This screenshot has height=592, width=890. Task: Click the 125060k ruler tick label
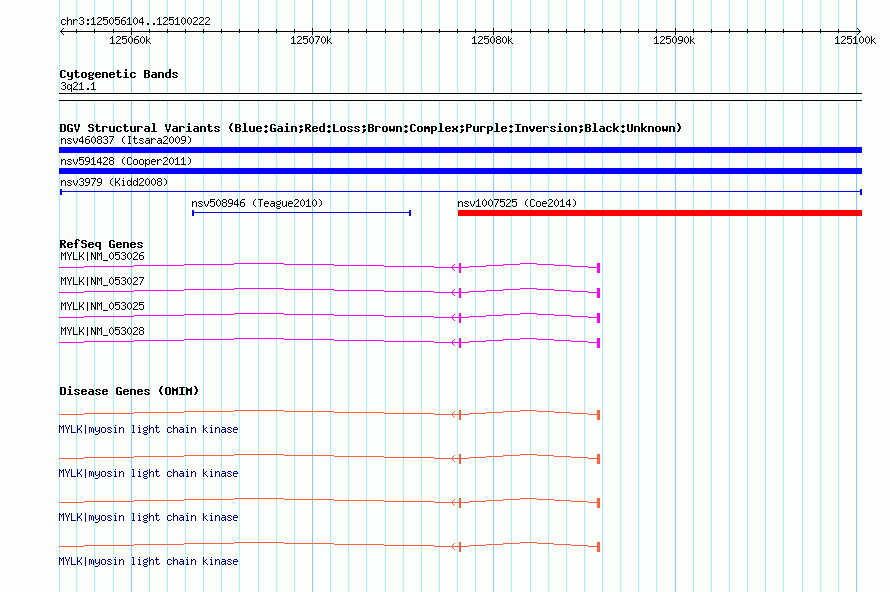130,40
